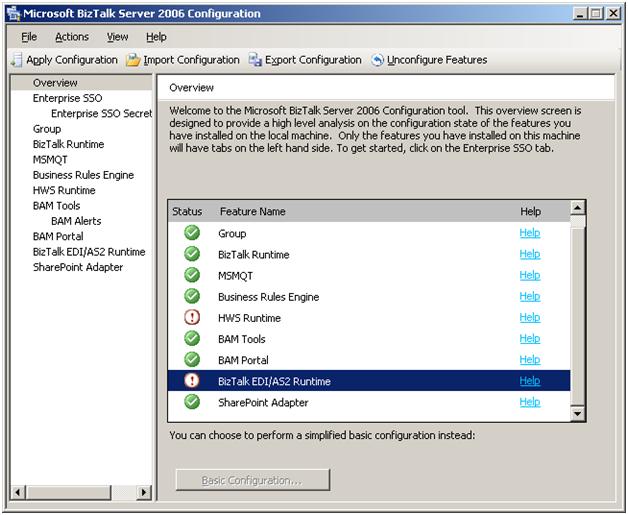Select Enterprise SSO Secret item in left pane
The width and height of the screenshot is (628, 515).
click(101, 114)
